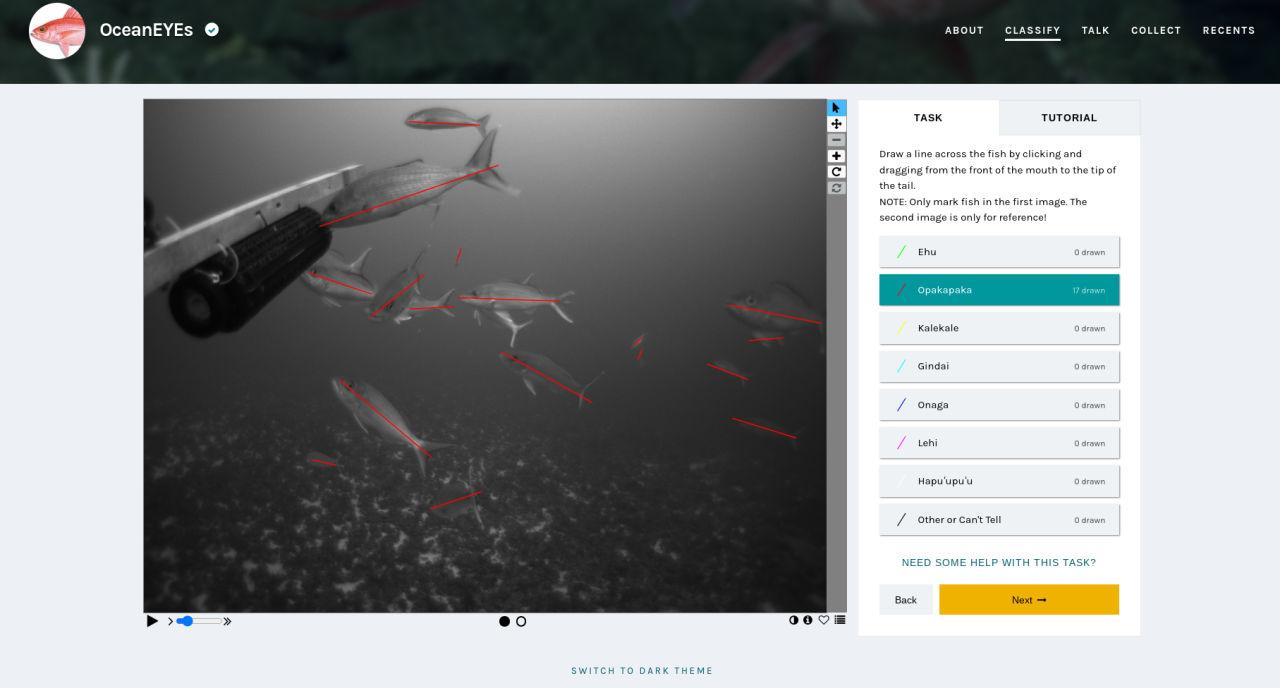Click the blue Onaga line swatch
This screenshot has width=1280, height=688.
pyautogui.click(x=902, y=405)
